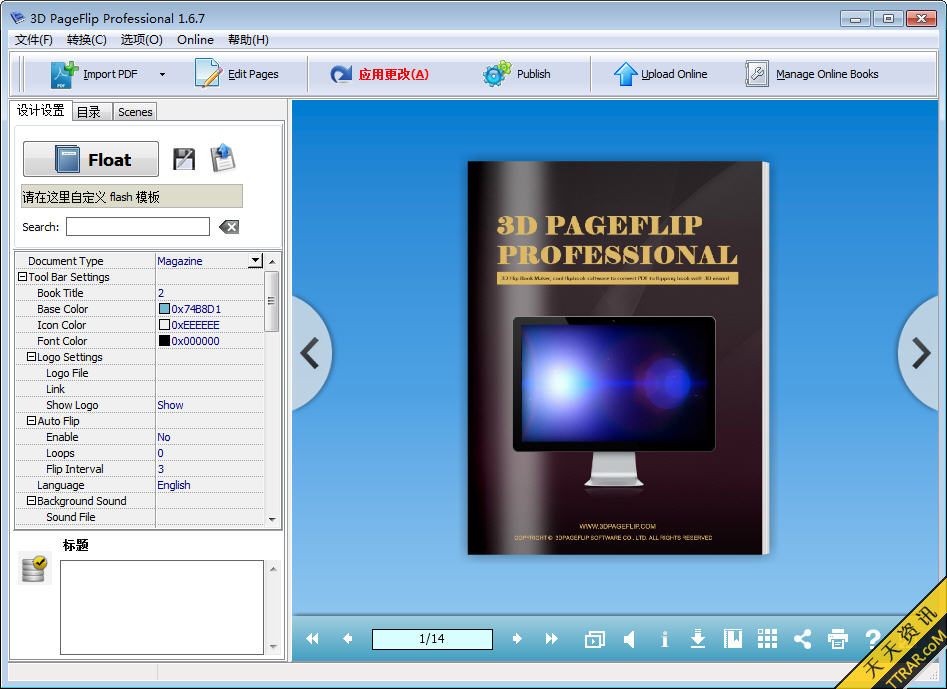
Task: Click the Float template button
Action: [x=91, y=159]
